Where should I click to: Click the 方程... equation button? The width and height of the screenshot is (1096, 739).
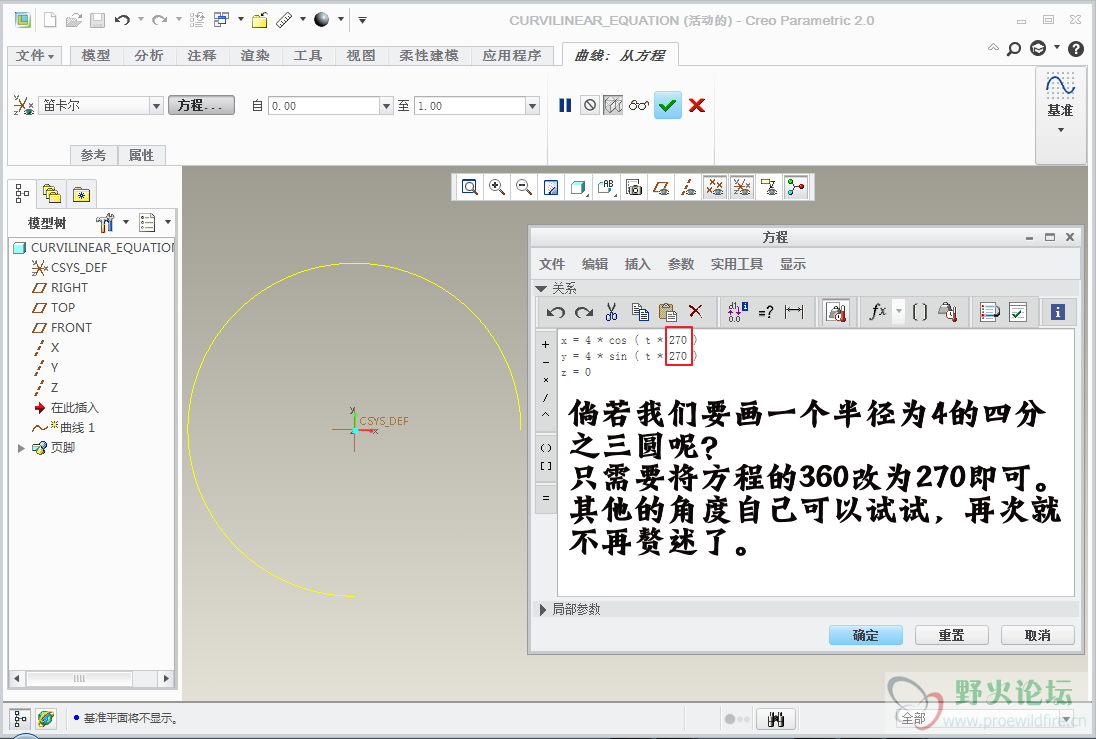(201, 106)
